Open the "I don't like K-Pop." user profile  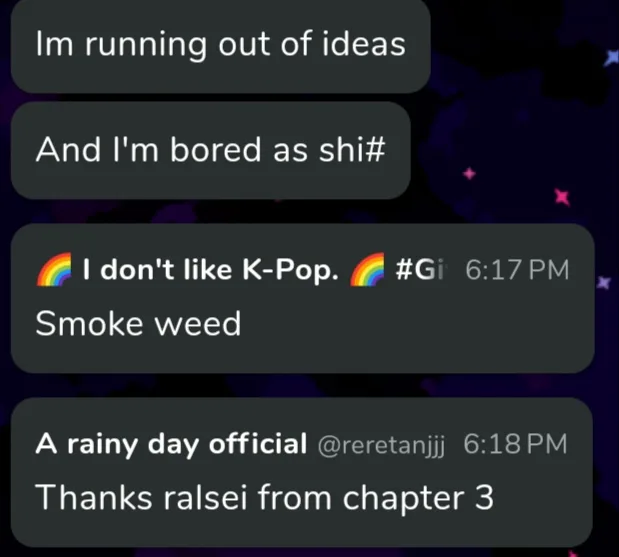(211, 270)
